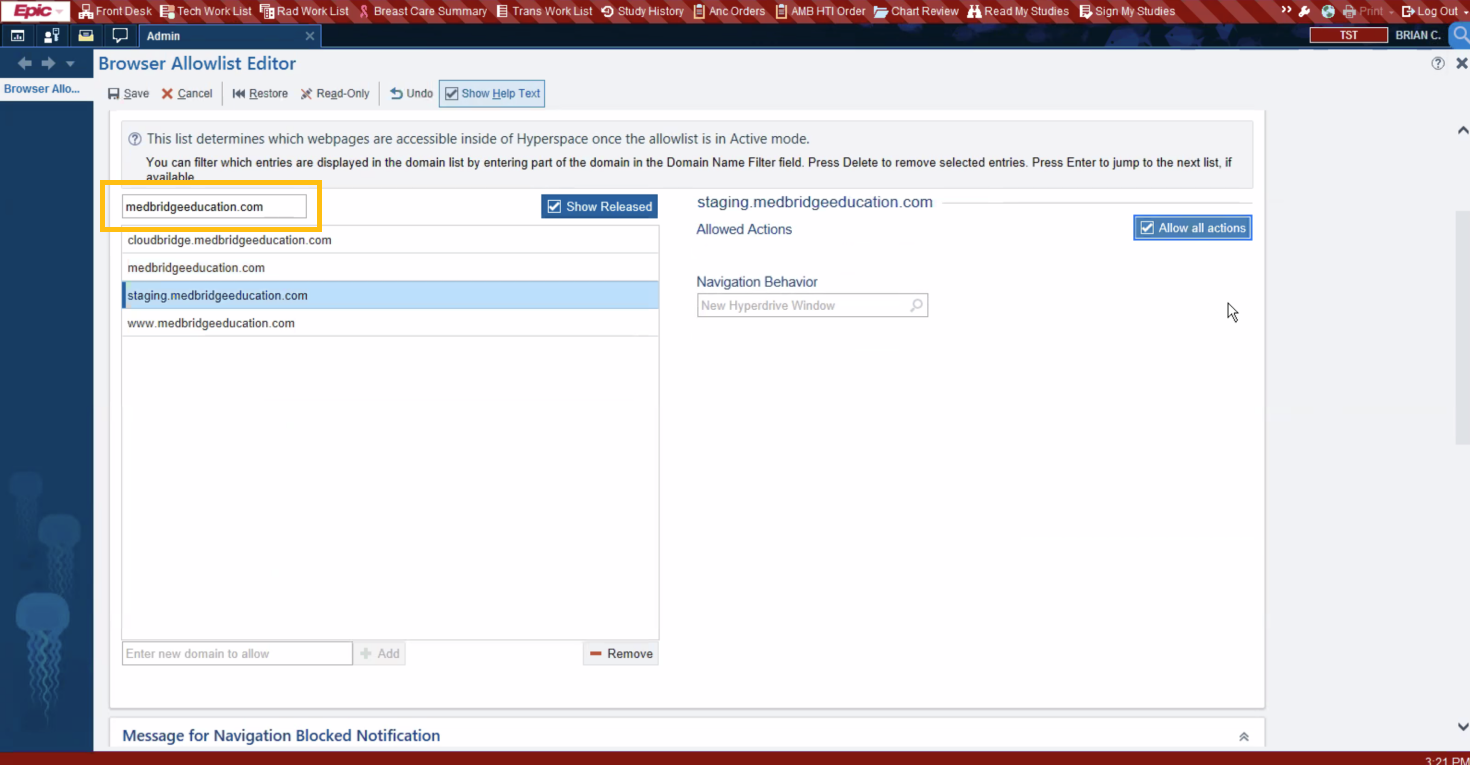Click the Enter new domain to allow field

[x=237, y=653]
